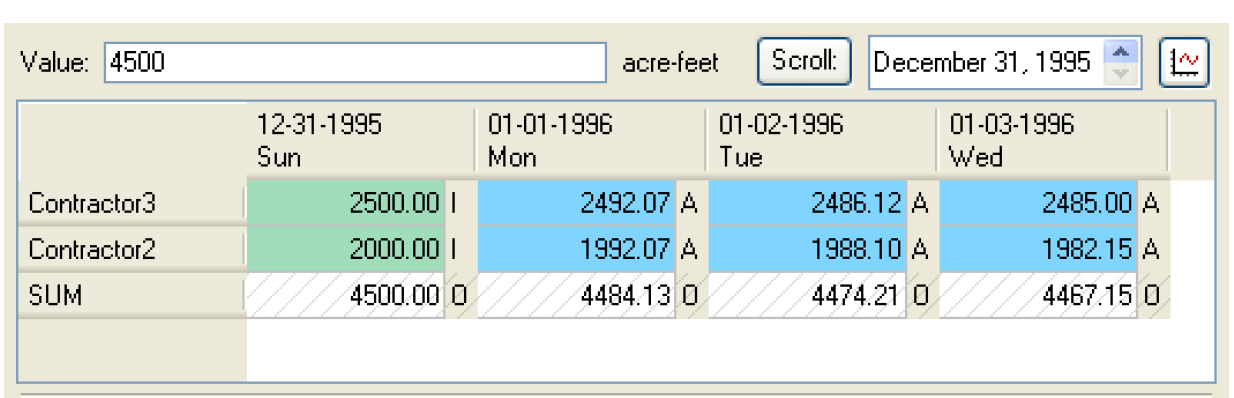Viewport: 1234px width, 398px height.
Task: Select the SUM cell showing 4467.15
Action: point(1039,296)
